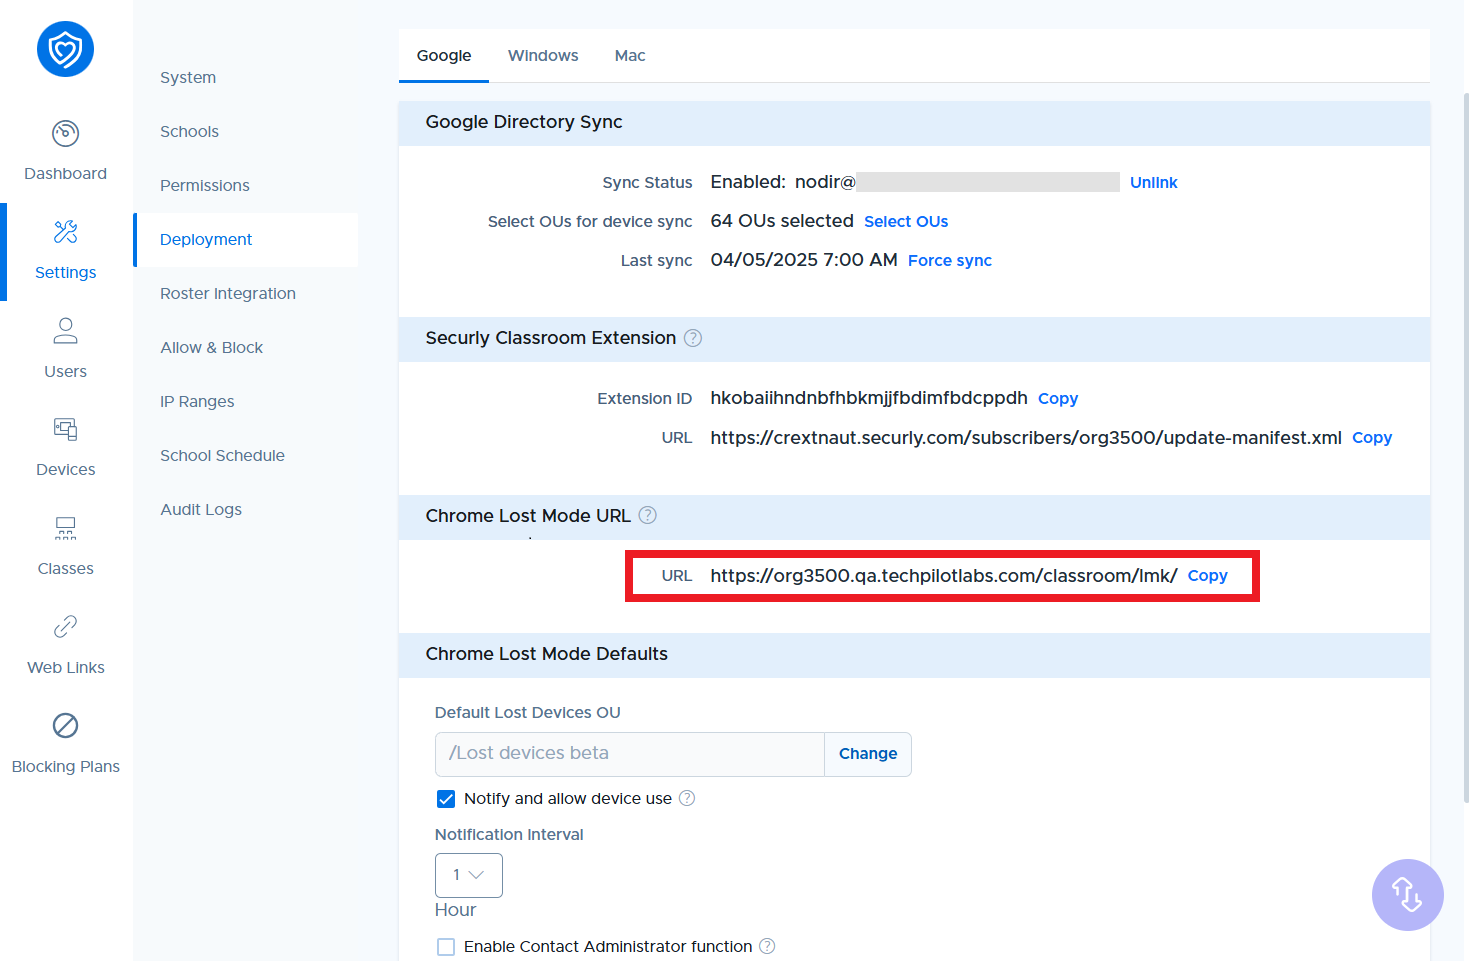Viewport: 1469px width, 961px height.
Task: Click Unlink next to sync status
Action: tap(1154, 183)
